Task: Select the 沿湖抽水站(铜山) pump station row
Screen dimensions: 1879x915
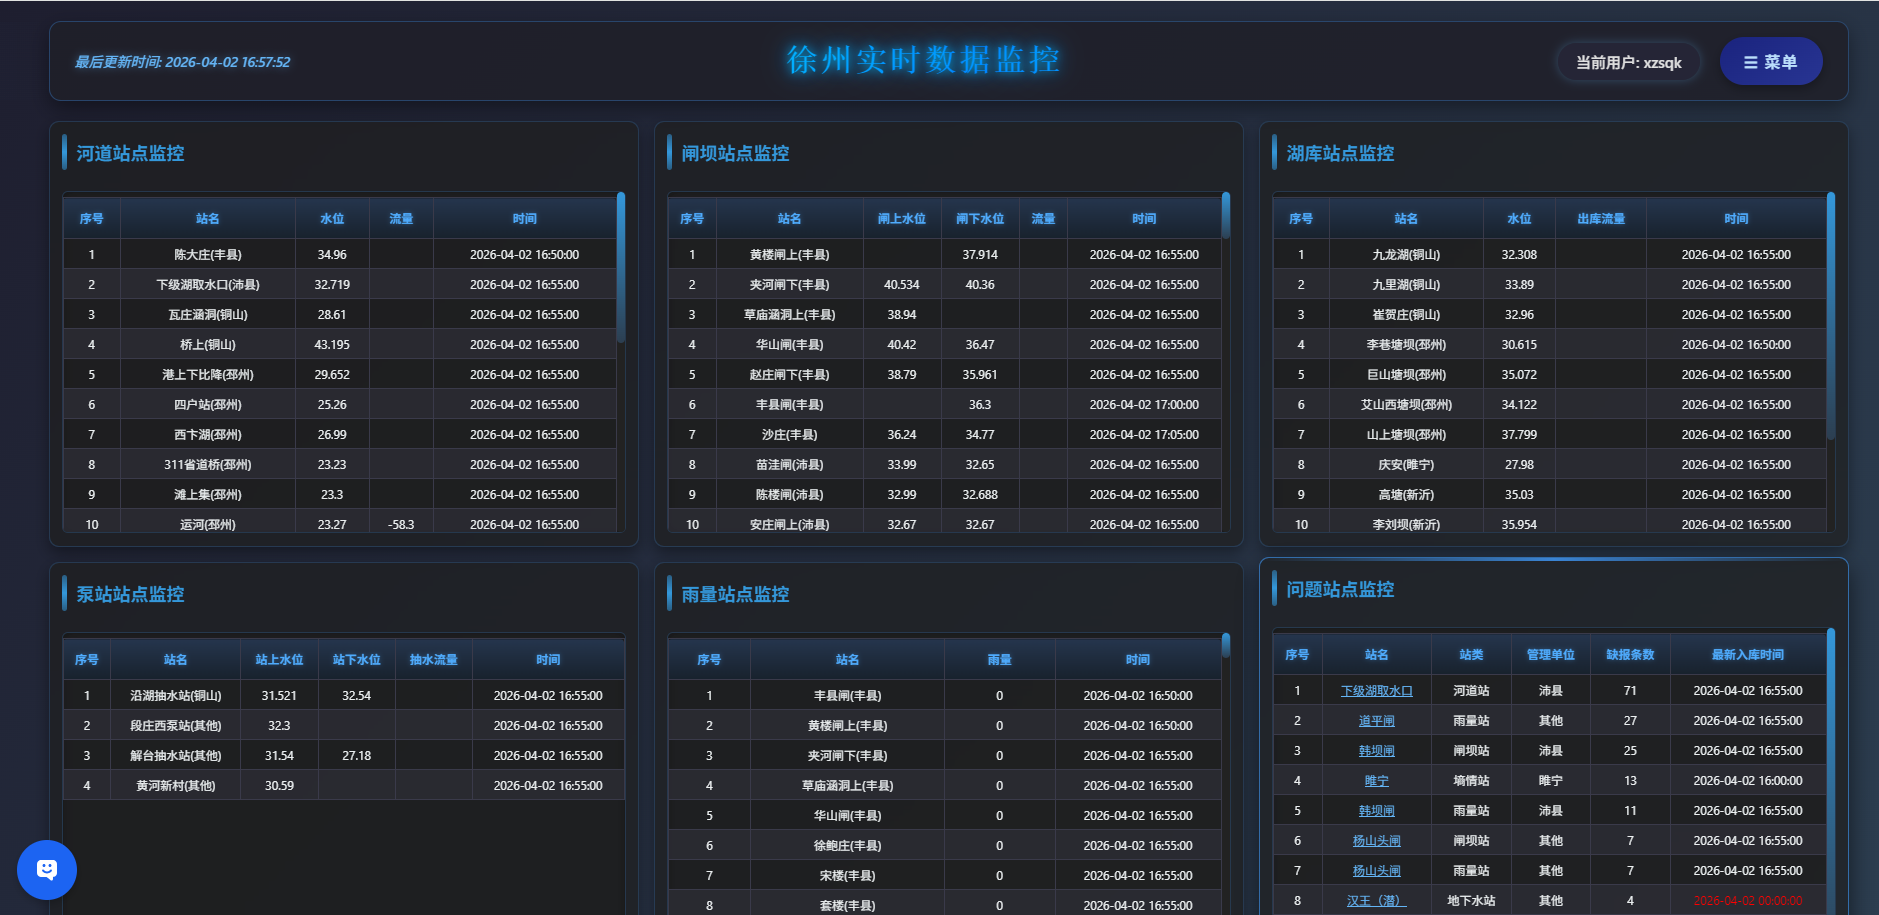Action: [x=176, y=696]
